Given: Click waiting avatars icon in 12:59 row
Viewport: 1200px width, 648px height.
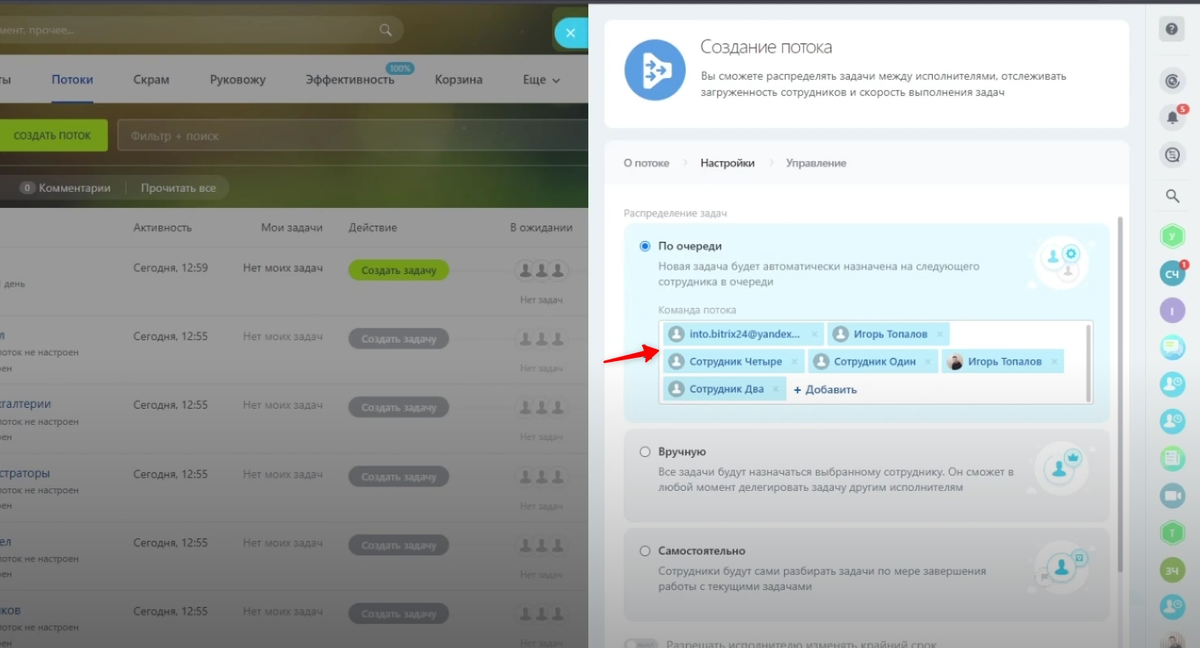Looking at the screenshot, I should coord(541,270).
